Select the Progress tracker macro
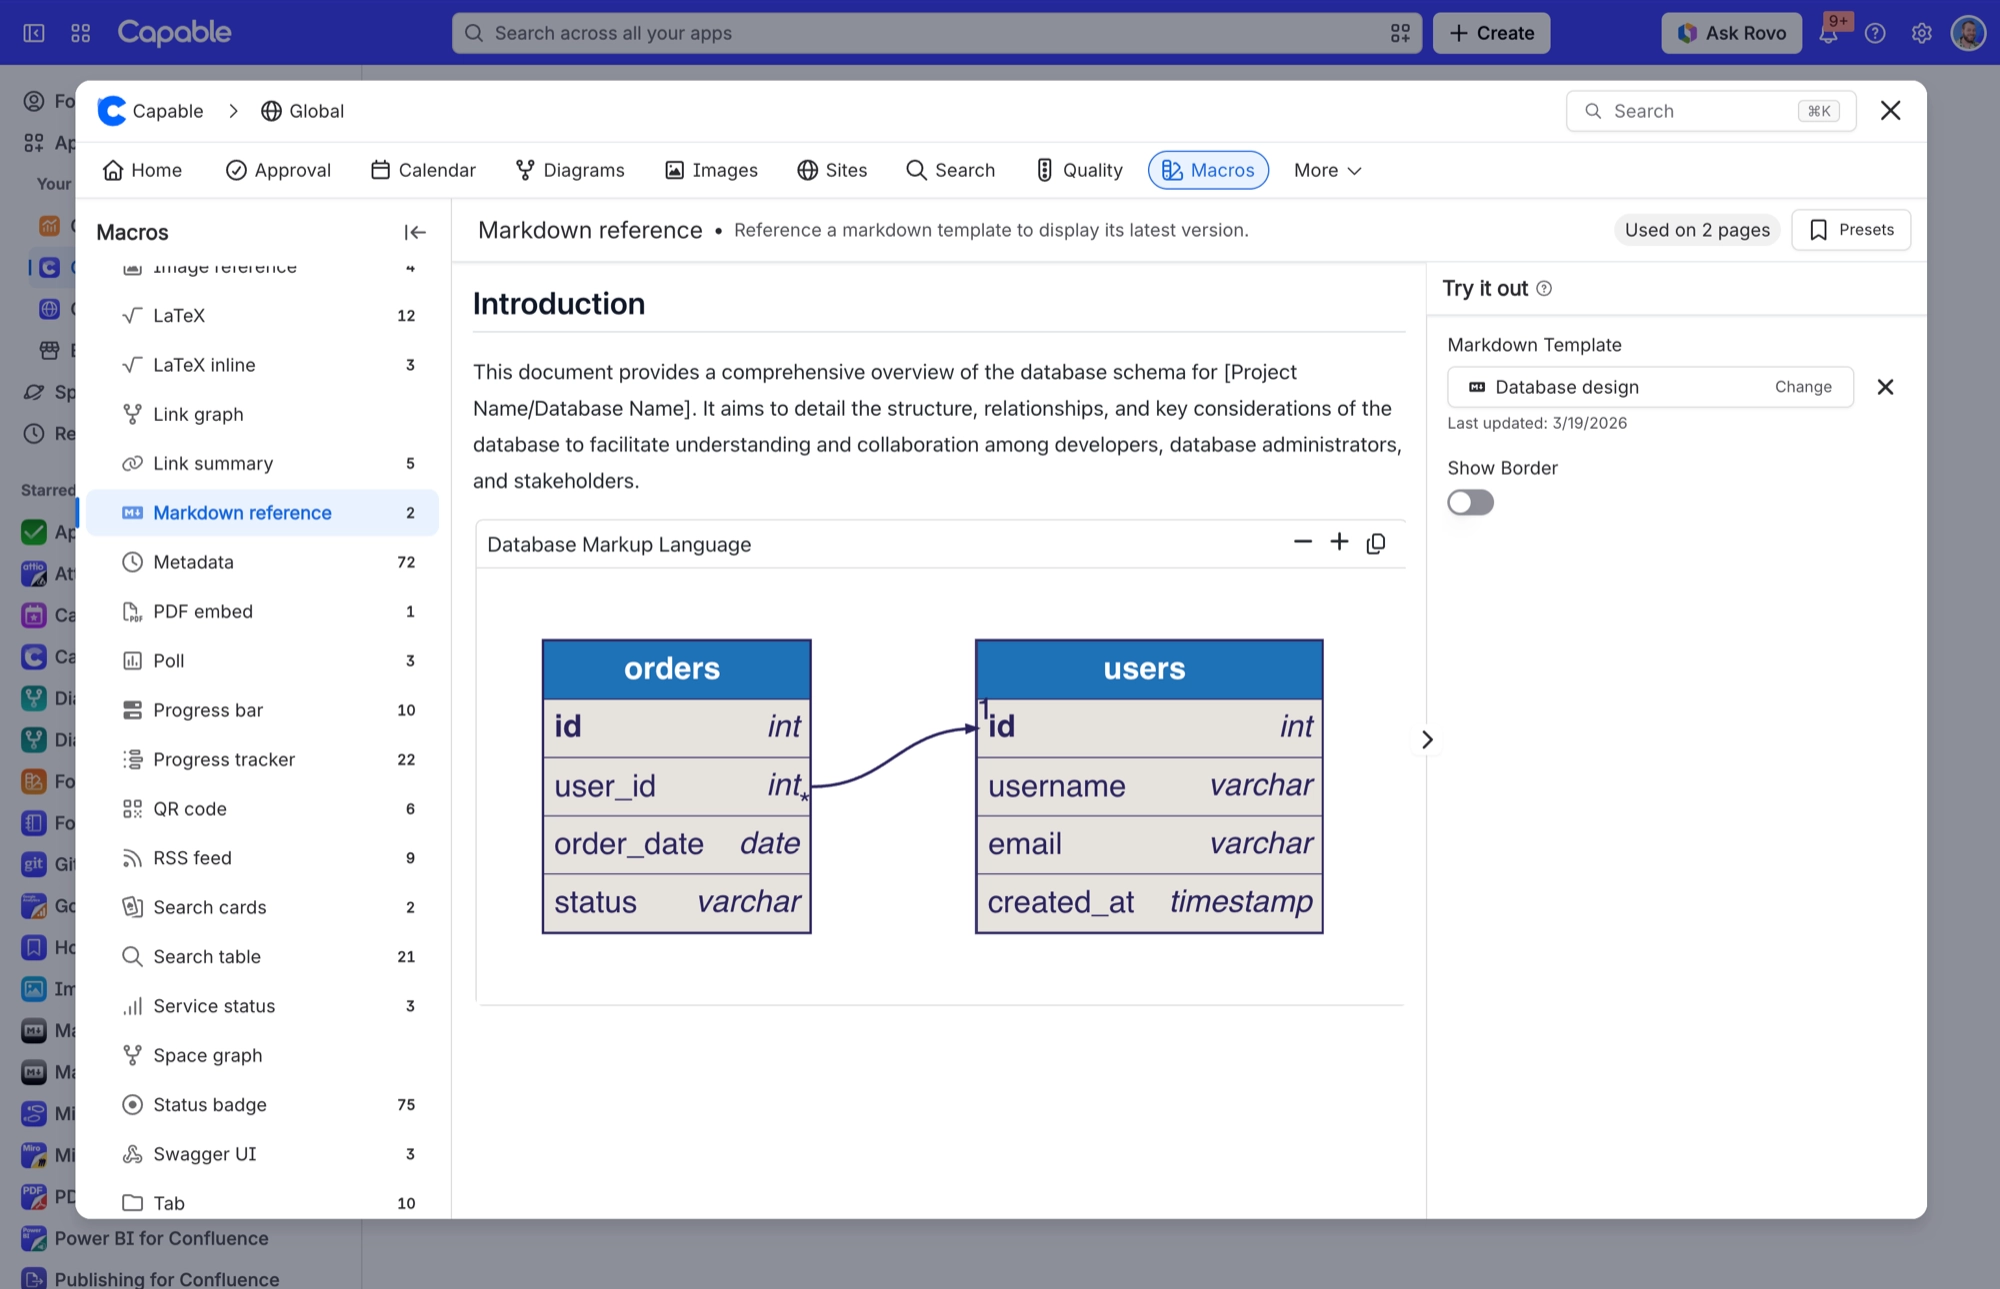Screen dimensions: 2000x1289 pos(262,759)
